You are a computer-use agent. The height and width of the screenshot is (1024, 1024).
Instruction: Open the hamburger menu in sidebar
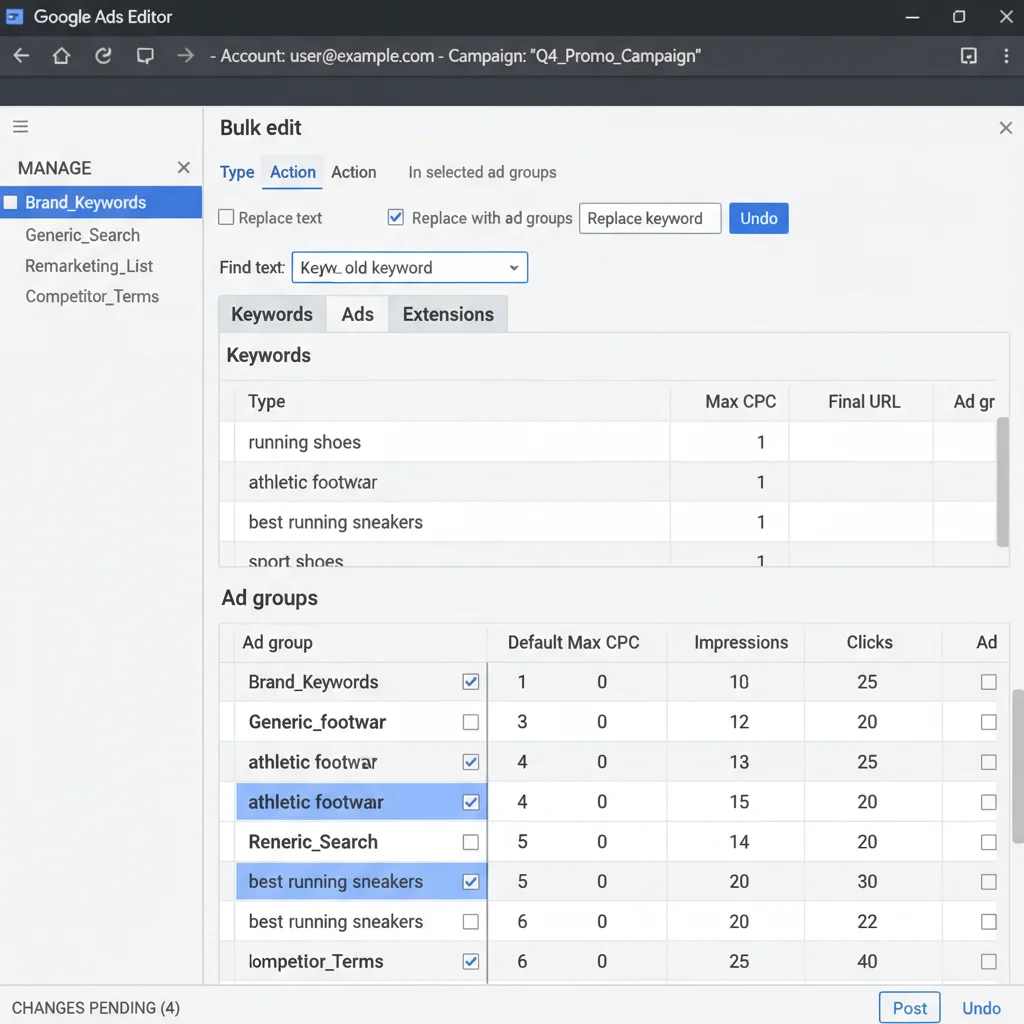20,127
